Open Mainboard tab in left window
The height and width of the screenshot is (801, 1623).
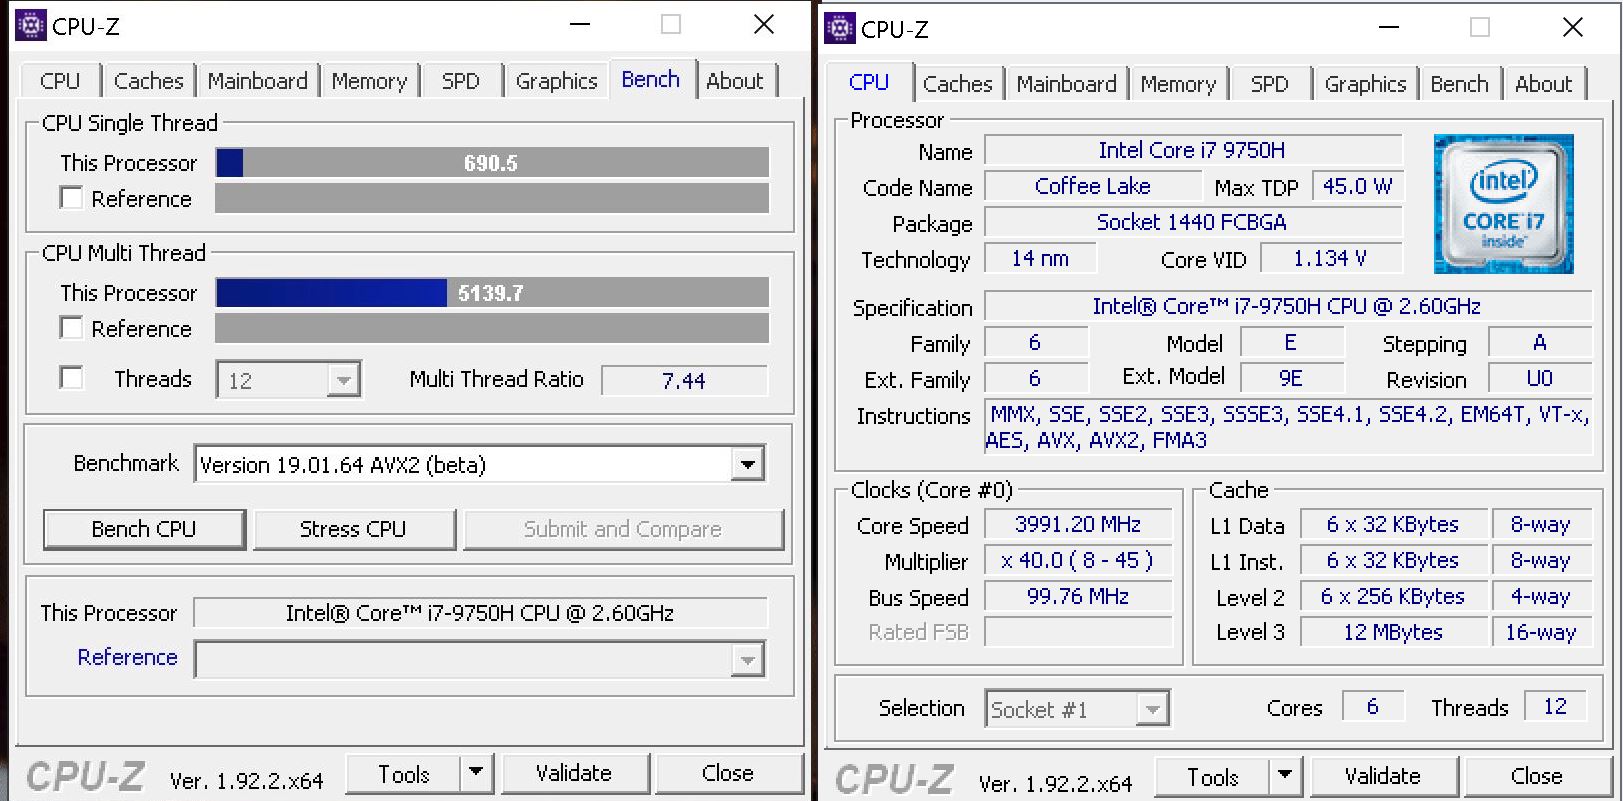(x=257, y=81)
